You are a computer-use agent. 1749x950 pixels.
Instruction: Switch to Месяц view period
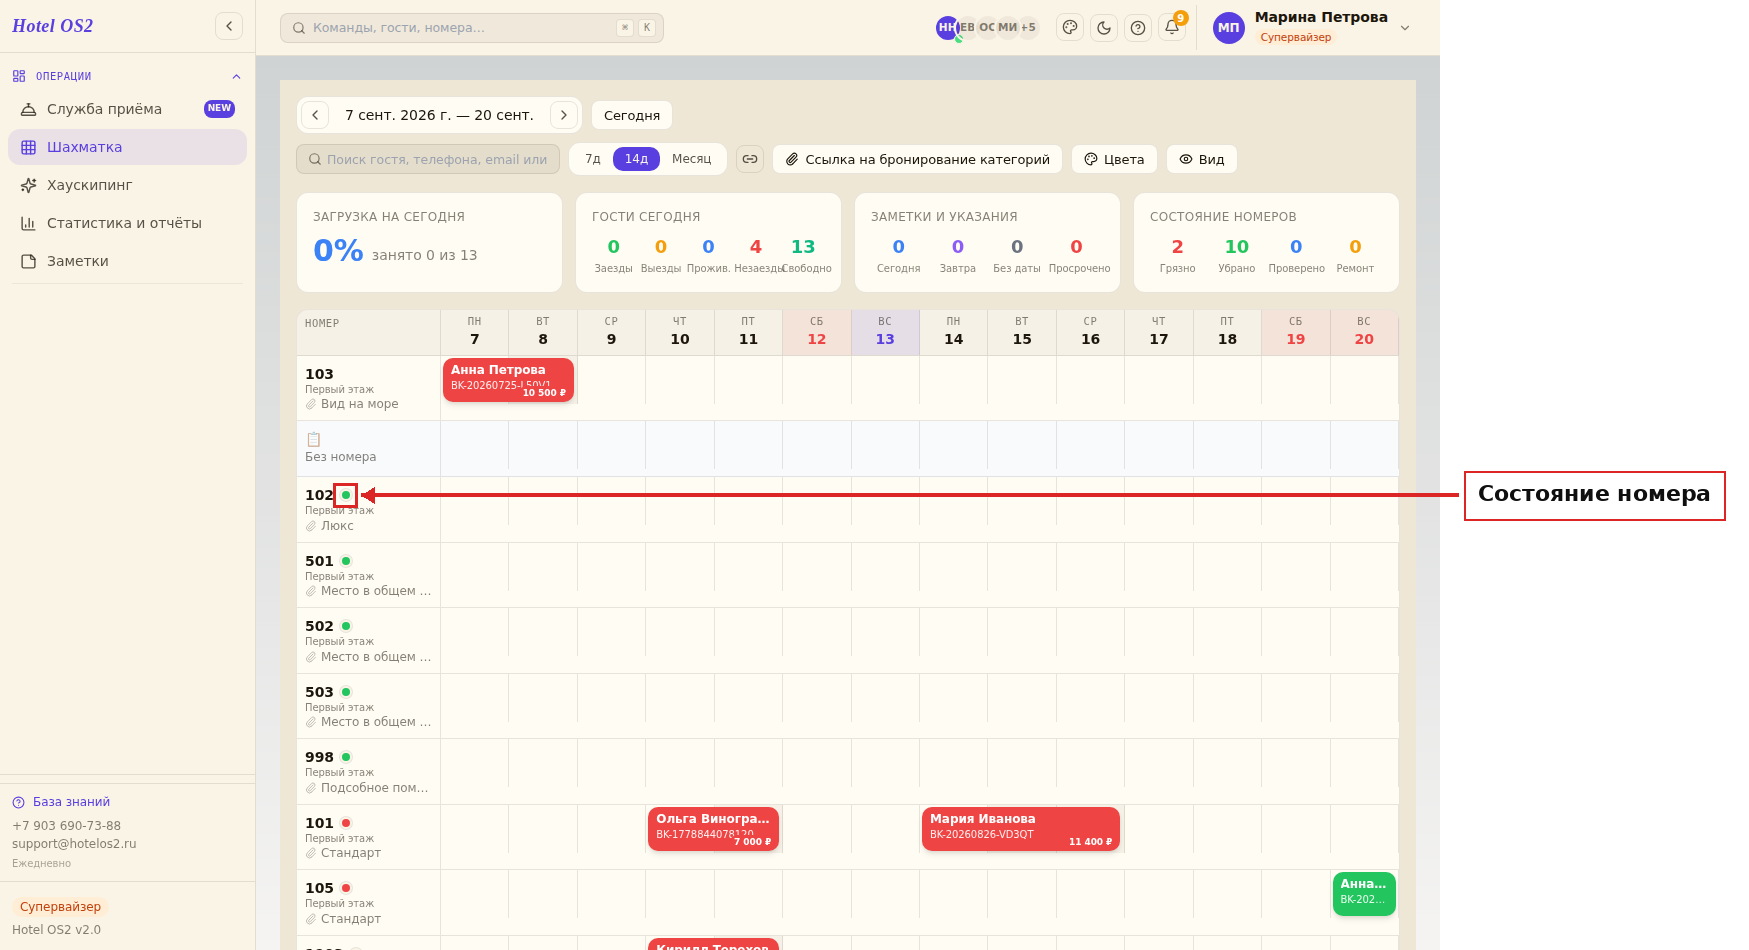692,159
